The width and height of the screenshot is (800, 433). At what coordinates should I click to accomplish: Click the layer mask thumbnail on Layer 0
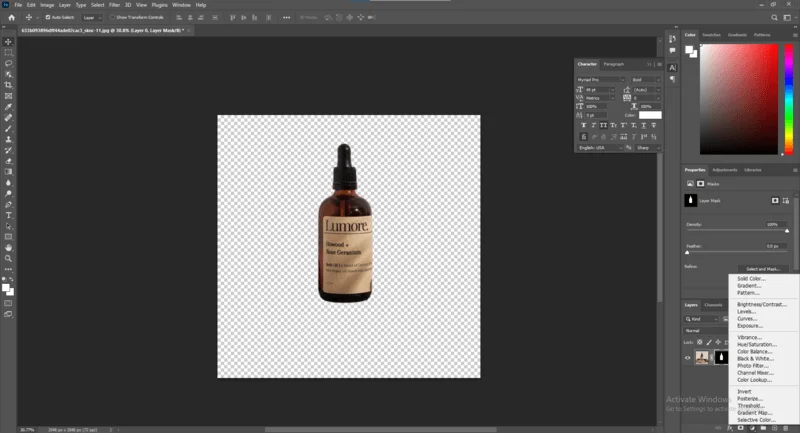tap(720, 357)
